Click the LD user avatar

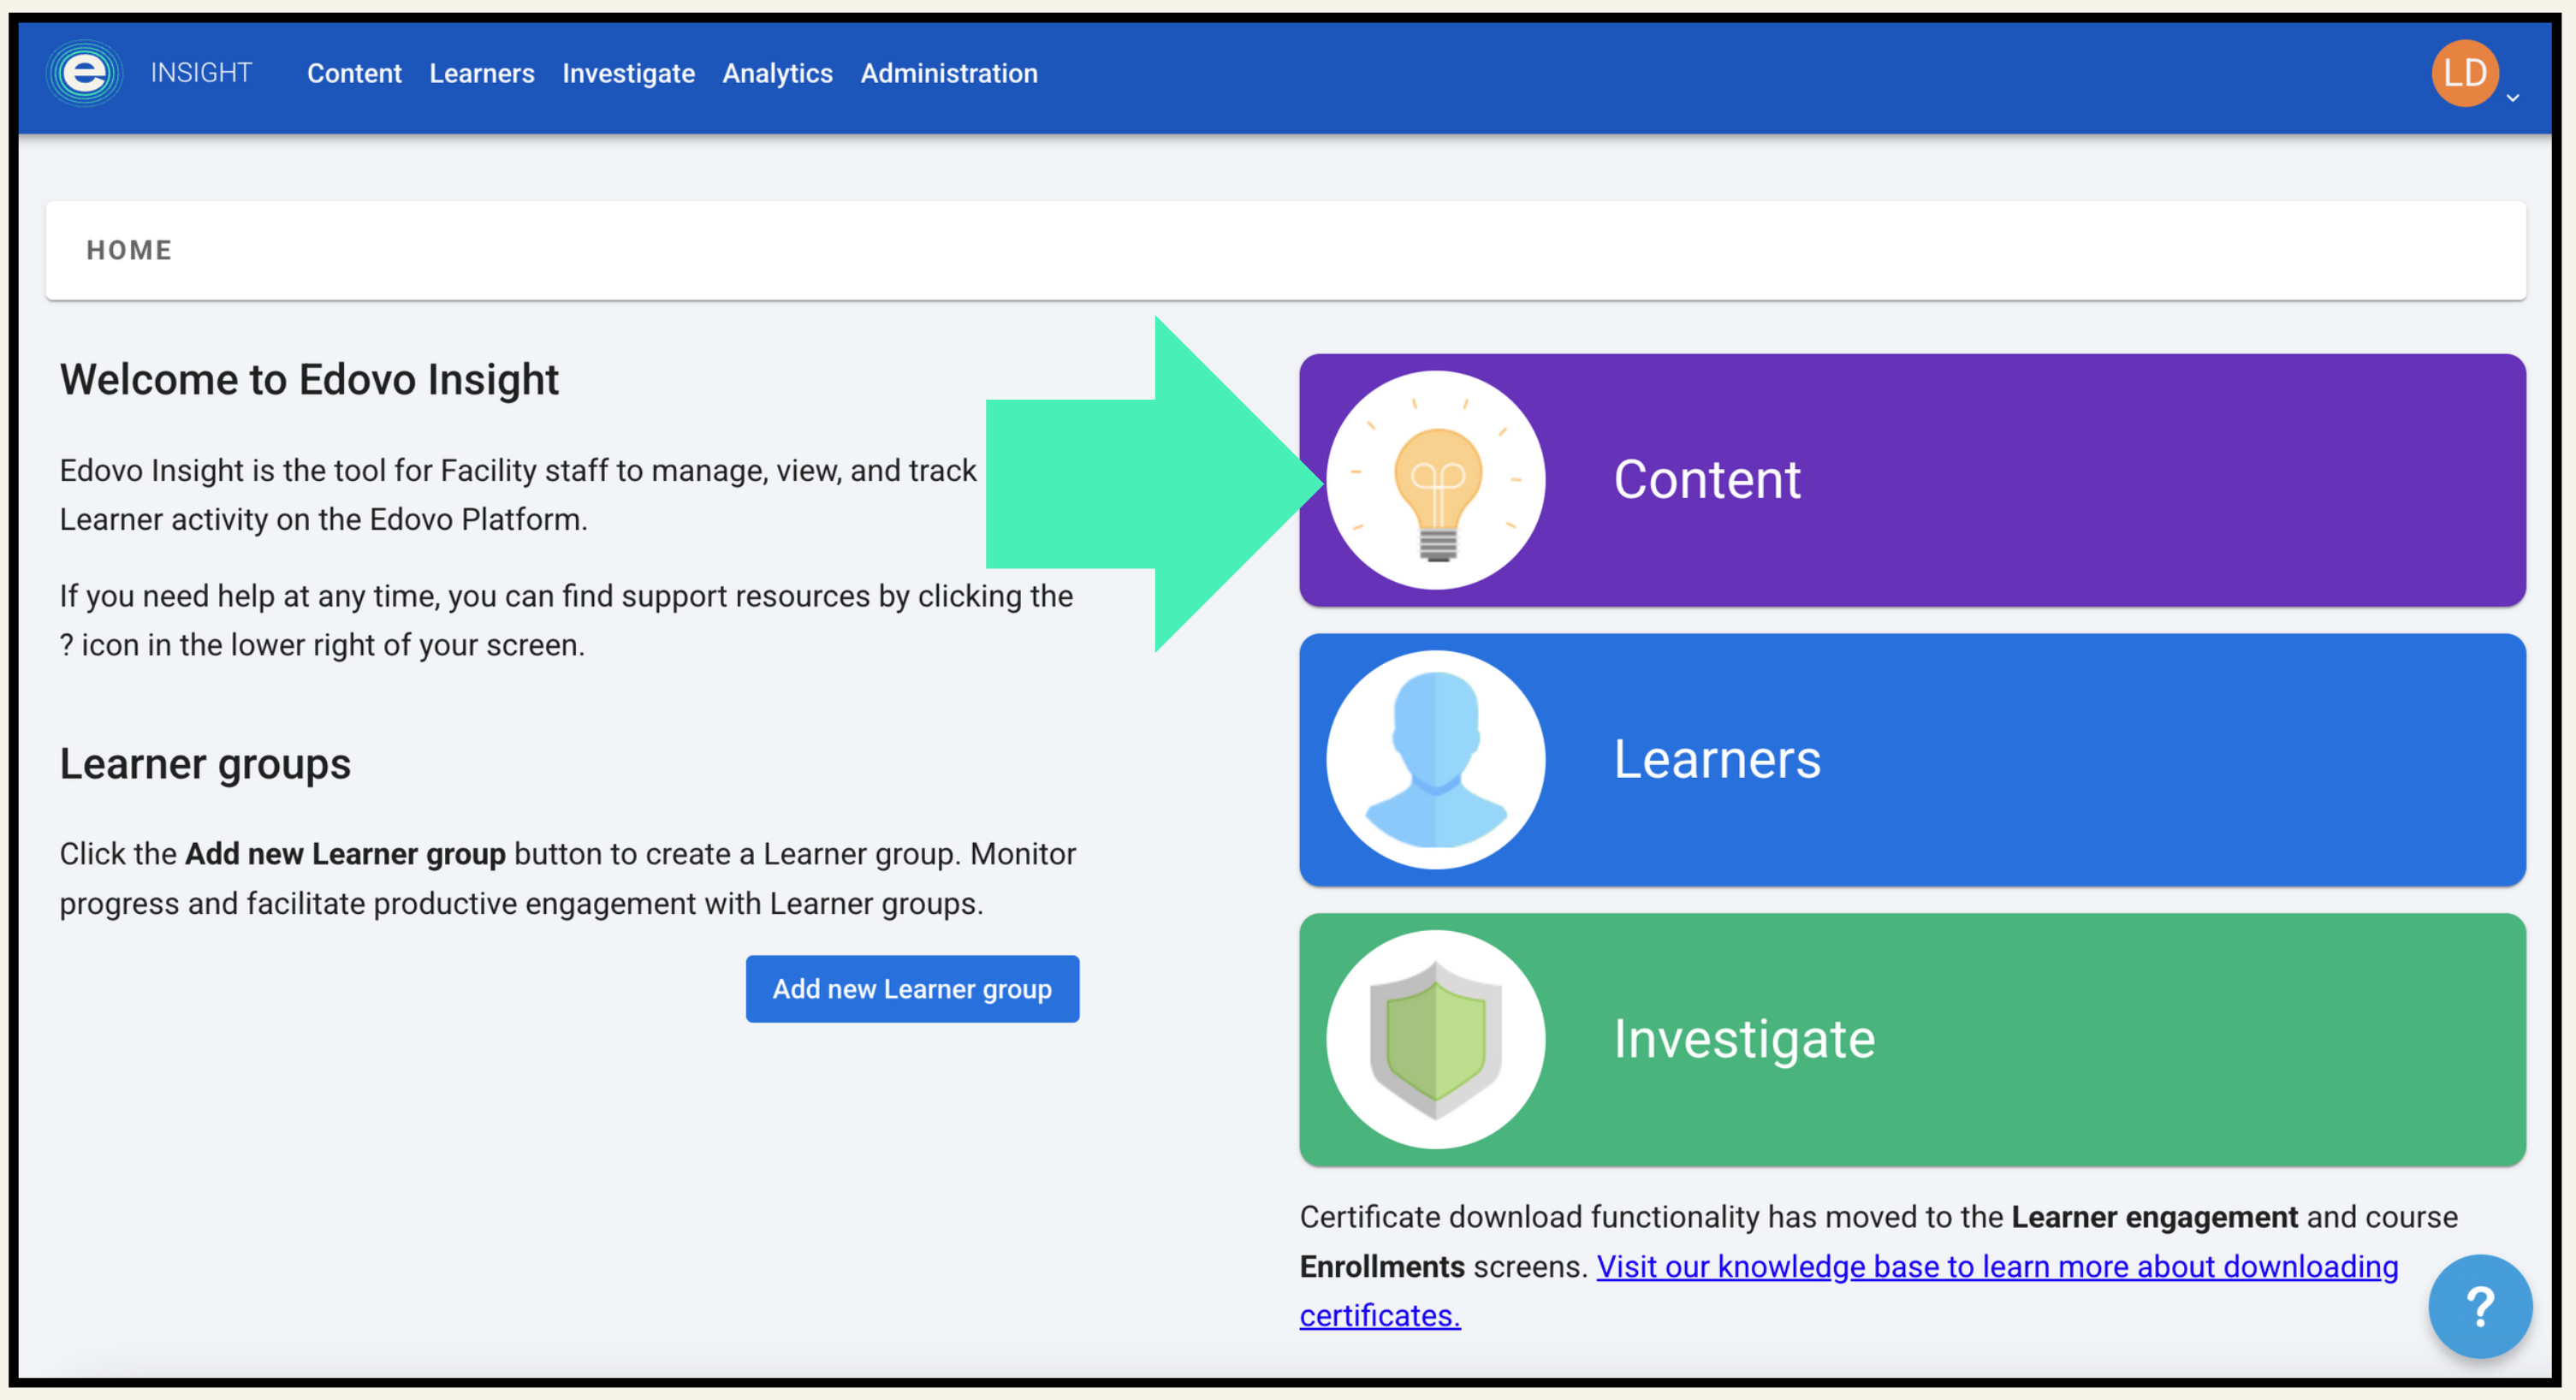(x=2464, y=73)
